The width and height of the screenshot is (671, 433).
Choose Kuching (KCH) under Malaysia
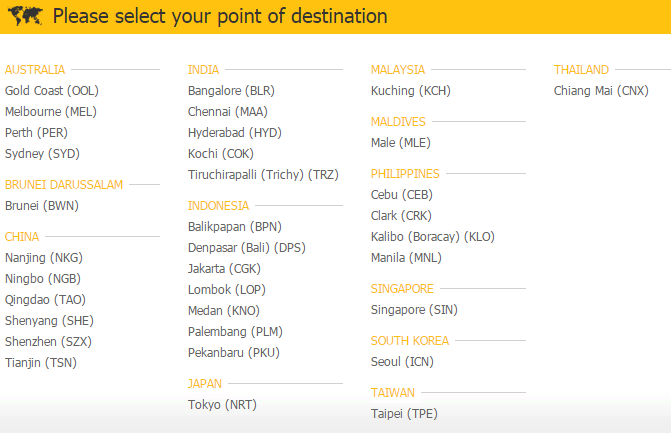pos(411,91)
